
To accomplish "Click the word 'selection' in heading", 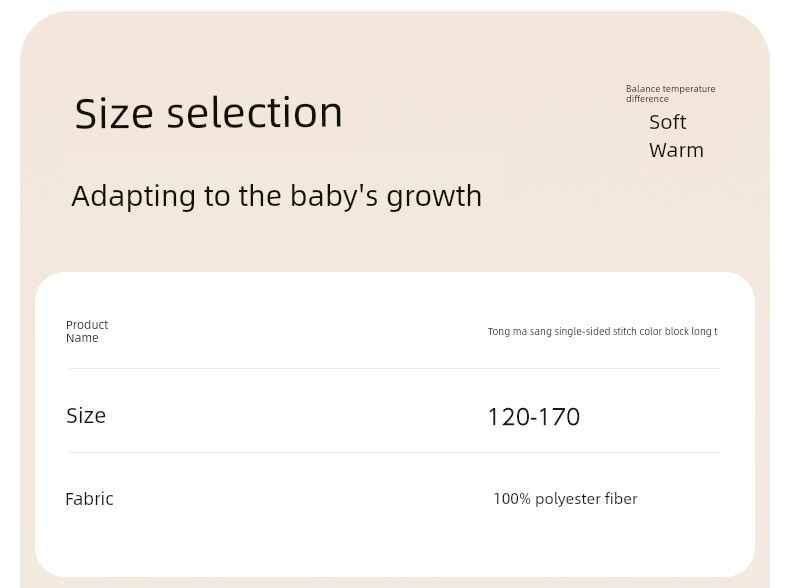I will (255, 113).
